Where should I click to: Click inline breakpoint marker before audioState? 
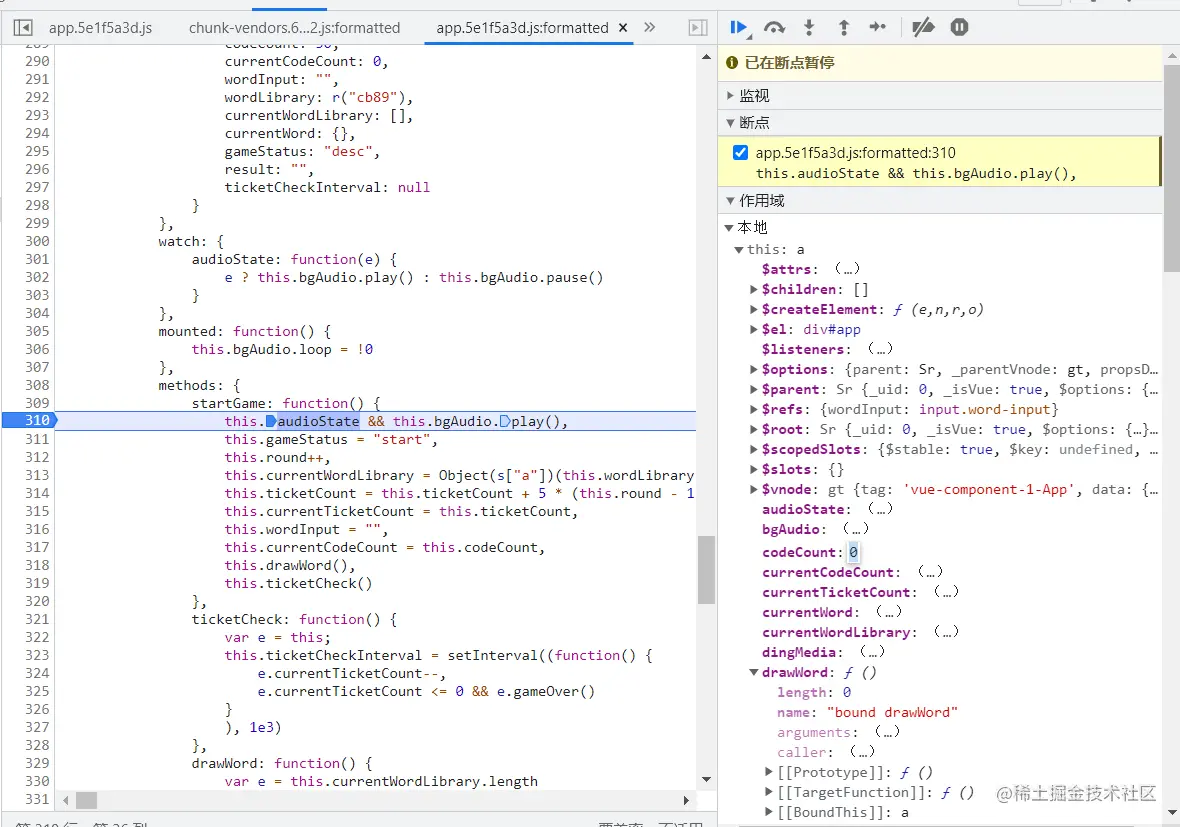271,421
